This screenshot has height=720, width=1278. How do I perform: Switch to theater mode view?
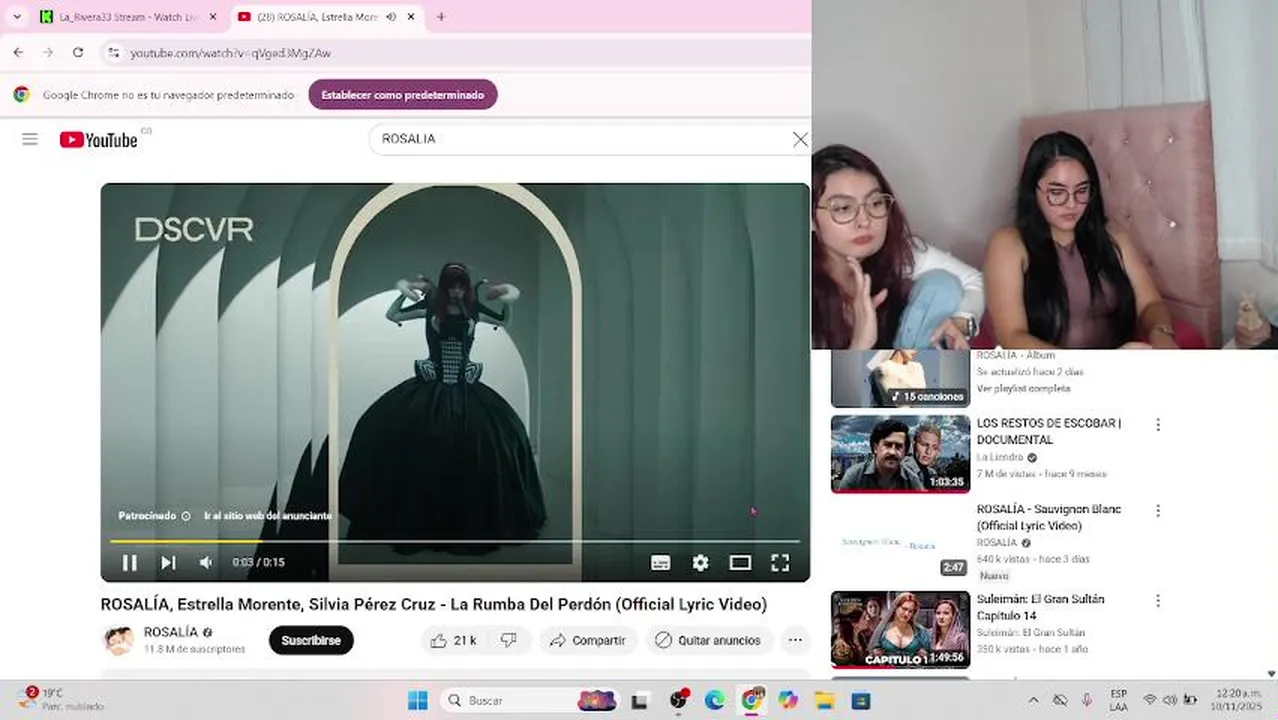pos(740,563)
